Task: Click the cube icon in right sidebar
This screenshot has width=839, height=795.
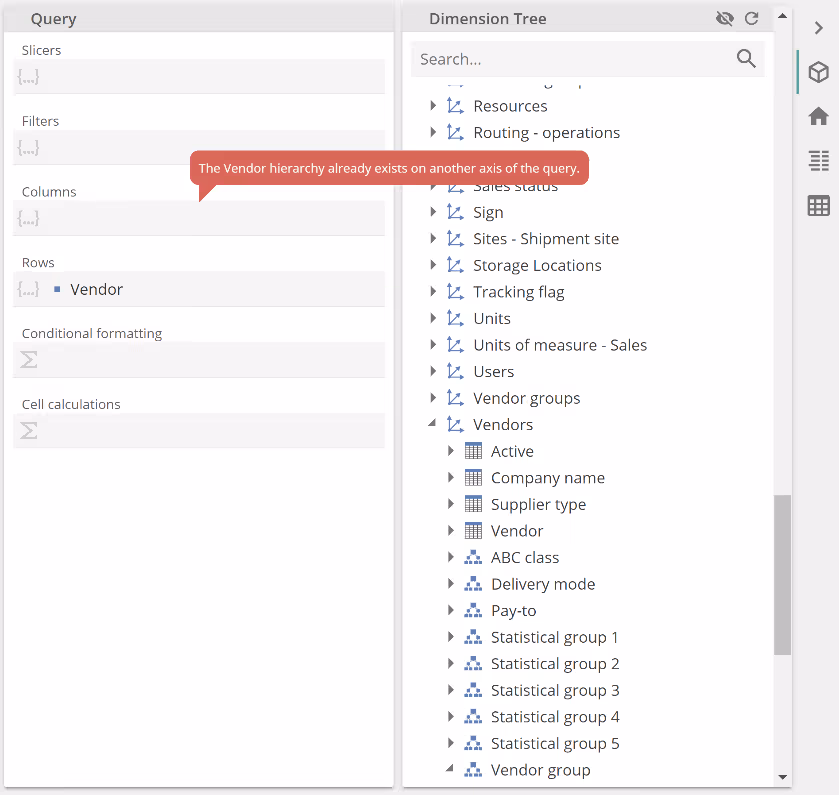Action: 818,73
